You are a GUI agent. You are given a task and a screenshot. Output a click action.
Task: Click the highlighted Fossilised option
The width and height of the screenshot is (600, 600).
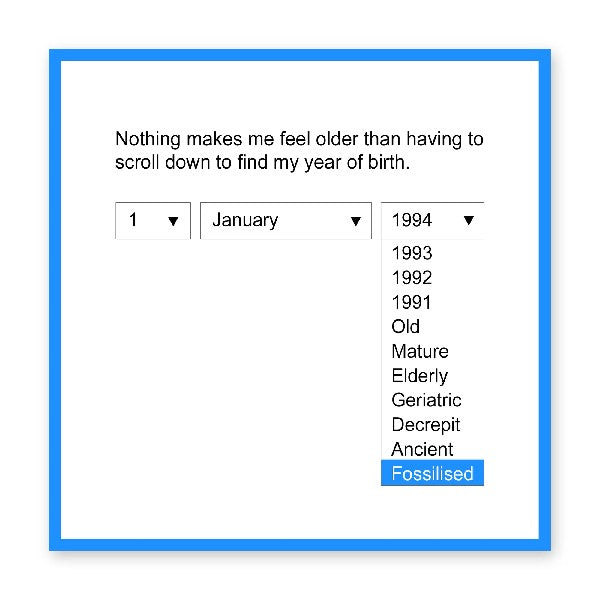pos(432,474)
